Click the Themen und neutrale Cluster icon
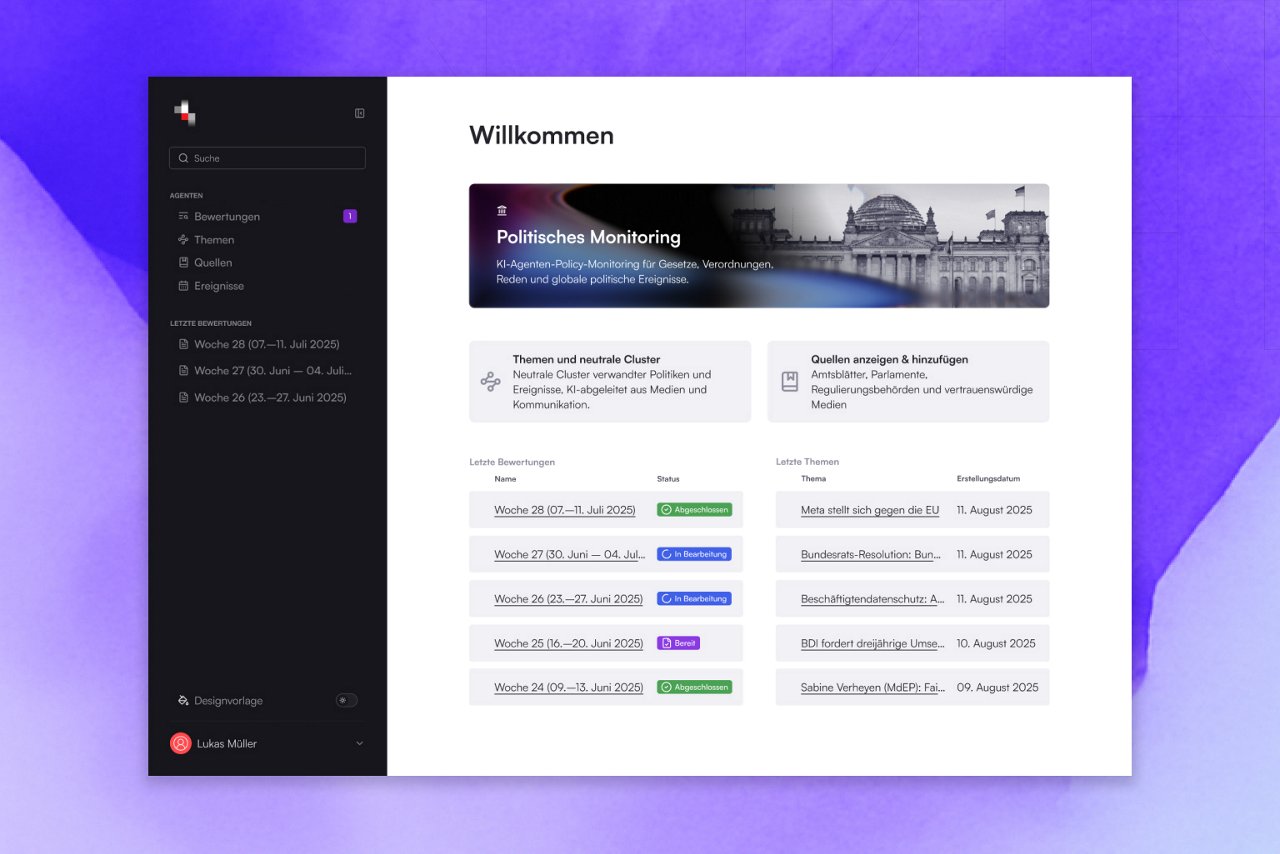 pos(490,381)
